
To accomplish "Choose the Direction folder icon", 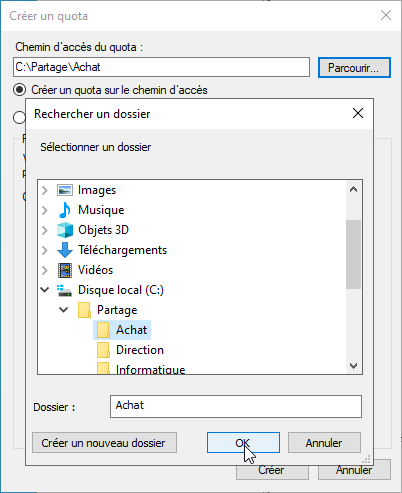I will point(103,350).
